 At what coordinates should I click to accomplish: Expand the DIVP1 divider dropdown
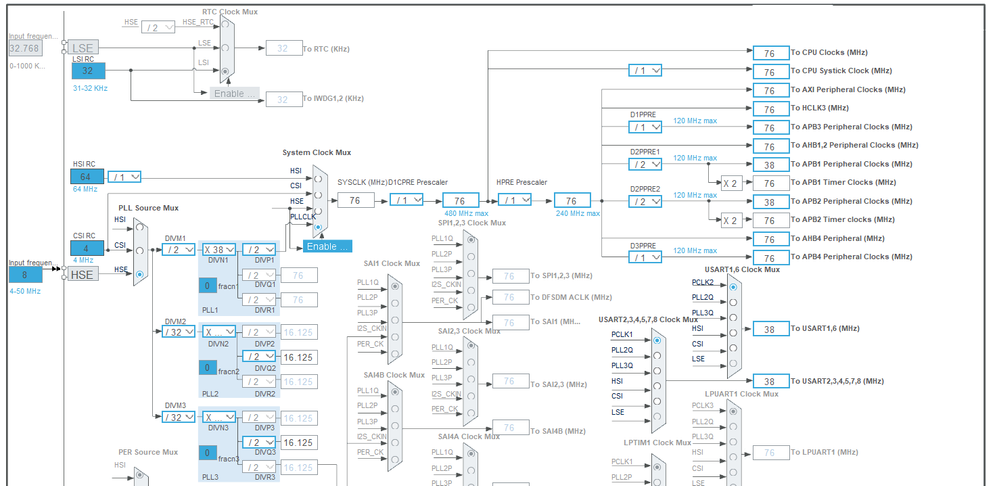tap(260, 249)
